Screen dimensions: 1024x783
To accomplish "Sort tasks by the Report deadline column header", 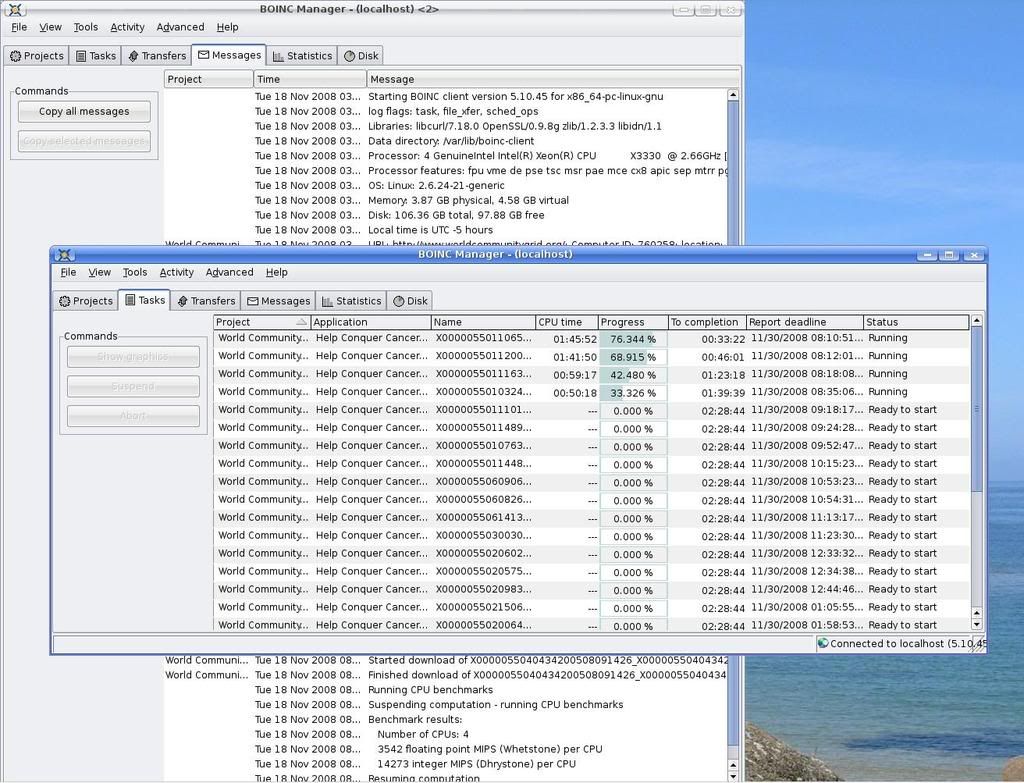I will click(x=804, y=322).
